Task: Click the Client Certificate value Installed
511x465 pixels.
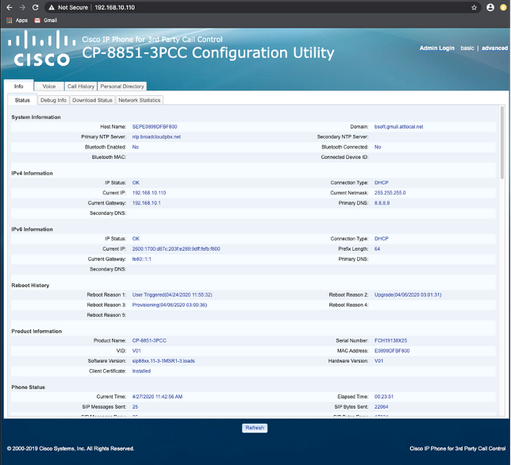Action: [x=141, y=371]
